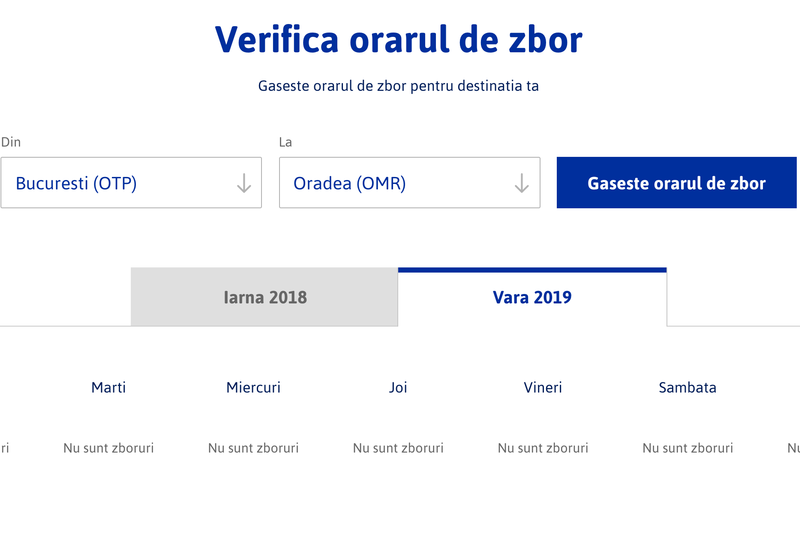The image size is (800, 534).
Task: Switch to the Iarna 2018 tab
Action: pos(264,297)
